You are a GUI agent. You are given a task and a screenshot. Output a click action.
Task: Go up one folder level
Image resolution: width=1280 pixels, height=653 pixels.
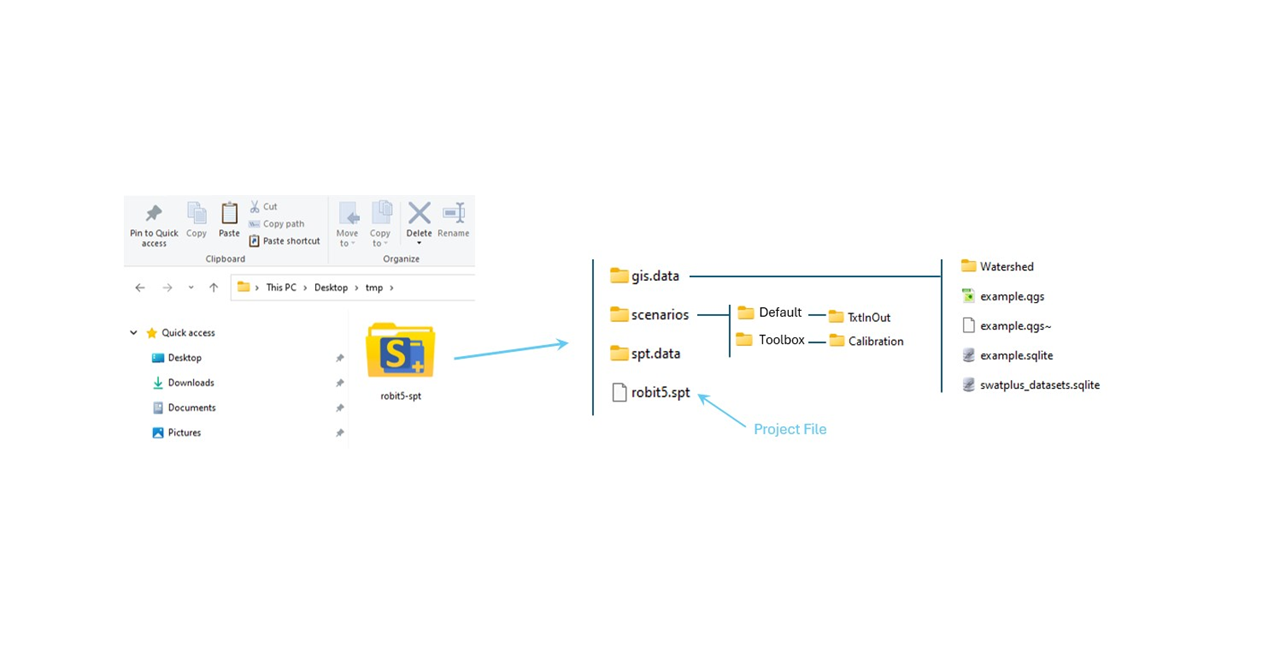213,288
